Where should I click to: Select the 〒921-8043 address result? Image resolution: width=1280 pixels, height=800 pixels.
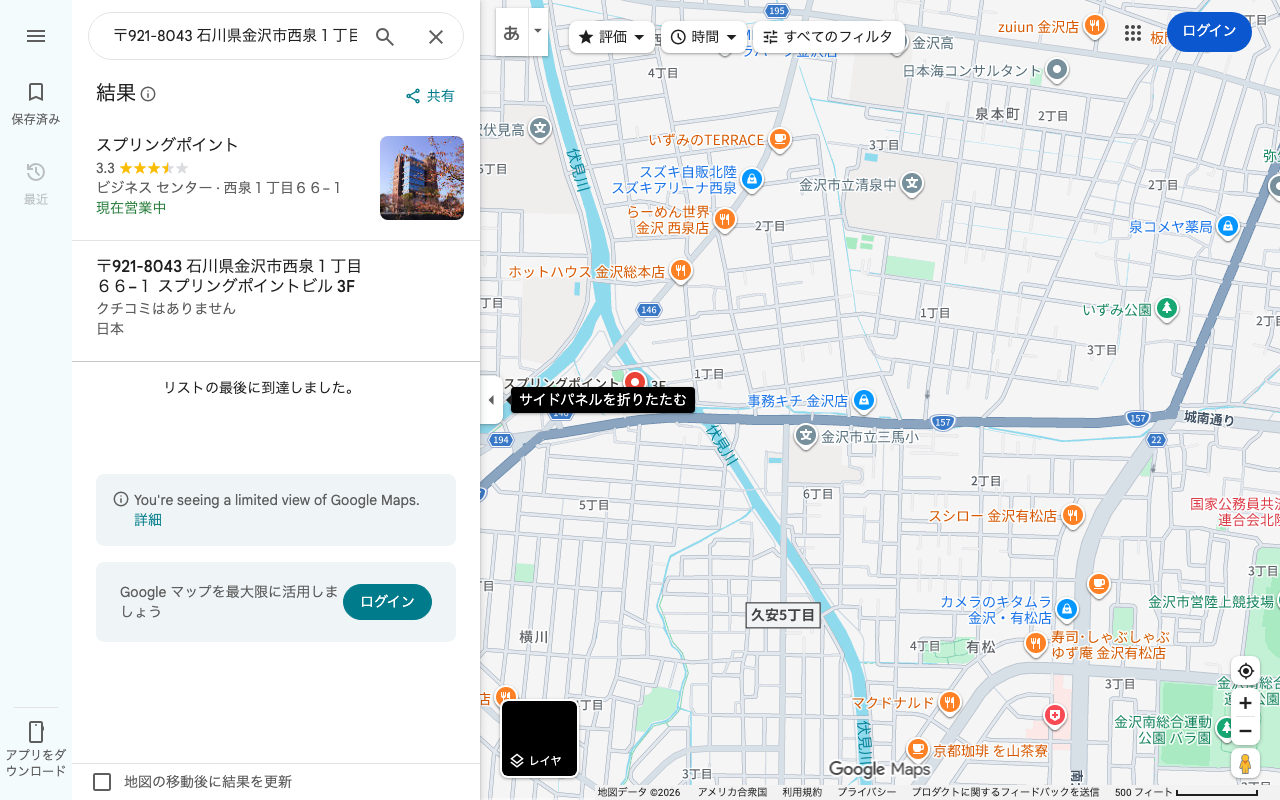click(276, 298)
